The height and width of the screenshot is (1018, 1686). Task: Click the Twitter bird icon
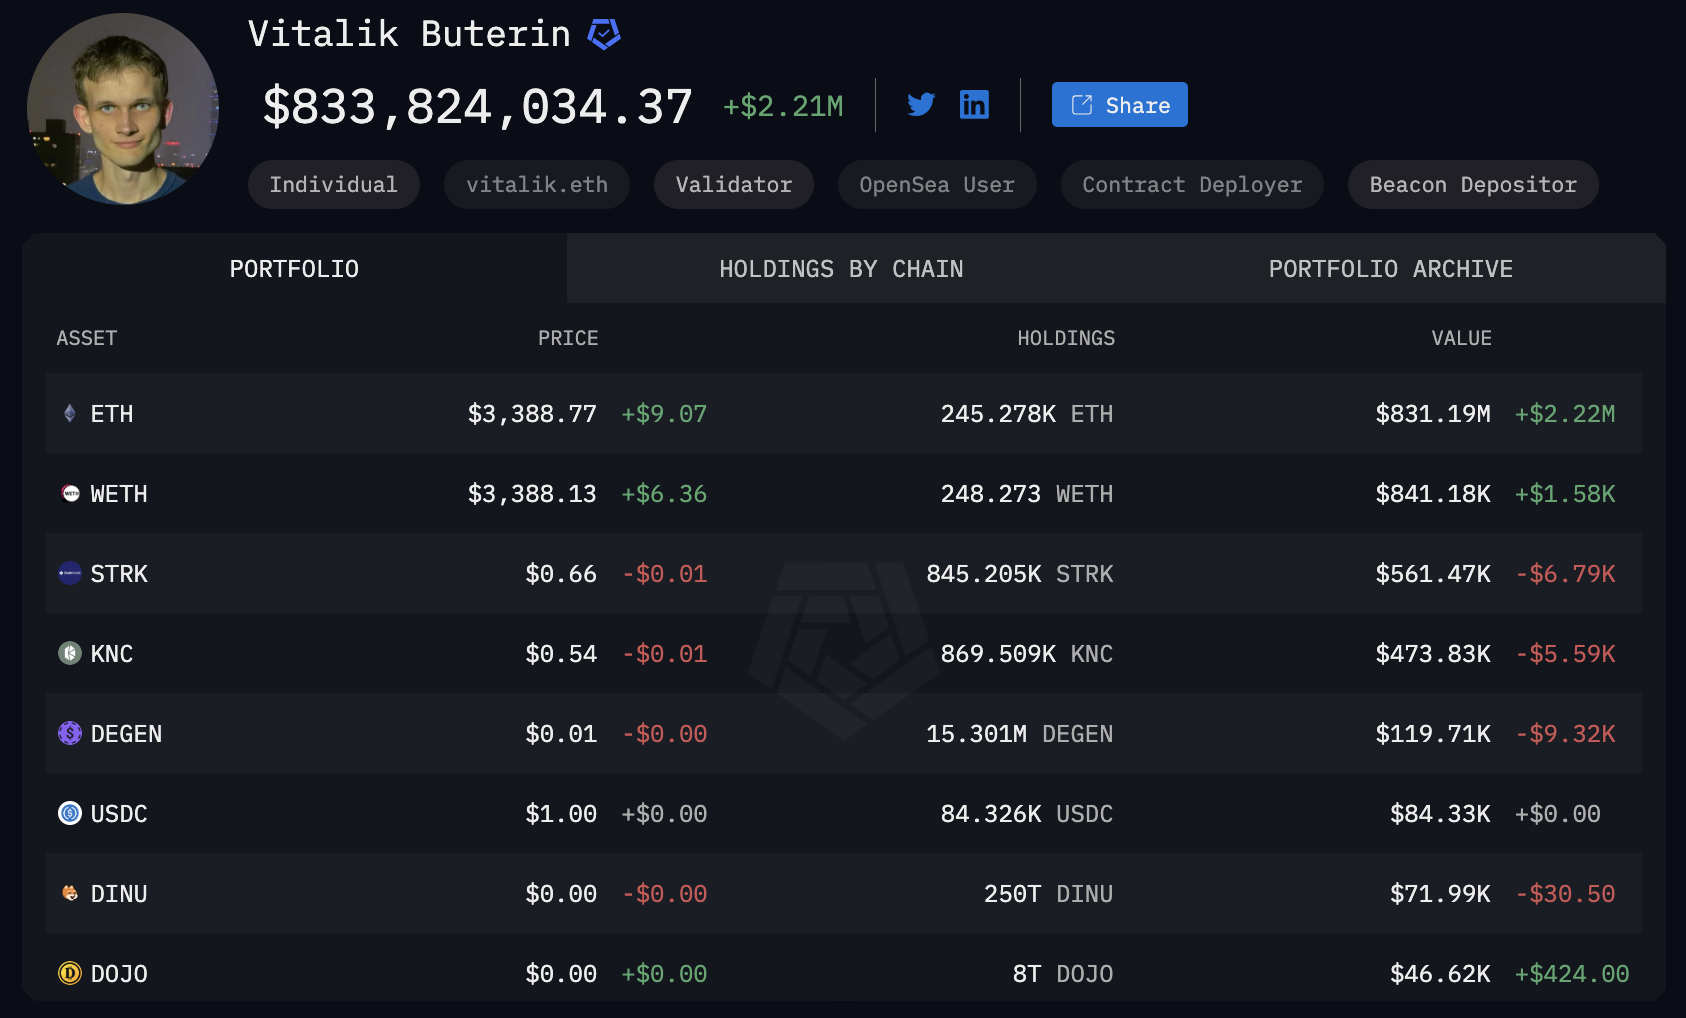921,104
